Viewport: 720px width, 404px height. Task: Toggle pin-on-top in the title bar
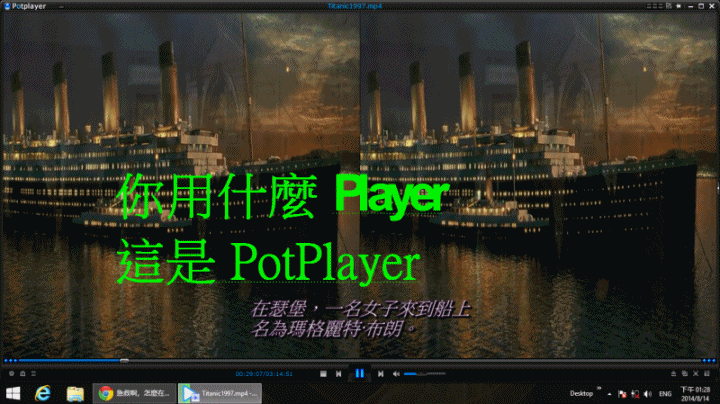[679, 6]
